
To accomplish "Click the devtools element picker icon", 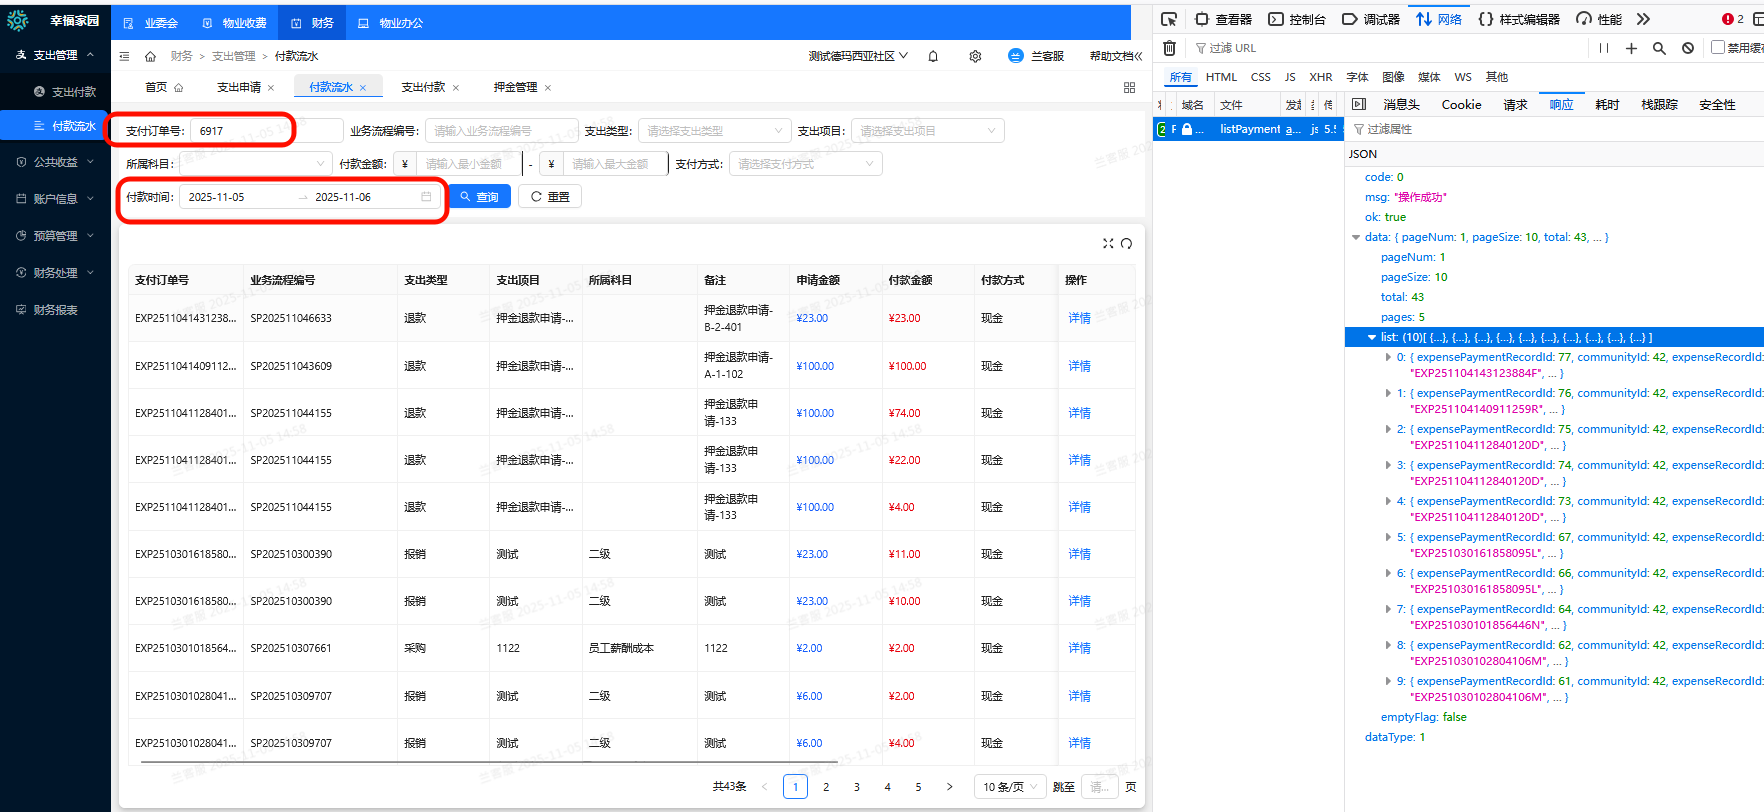I will (1169, 19).
